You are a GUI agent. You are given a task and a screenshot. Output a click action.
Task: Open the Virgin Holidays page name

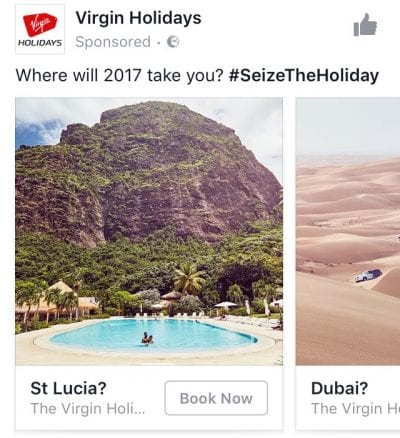pos(138,18)
